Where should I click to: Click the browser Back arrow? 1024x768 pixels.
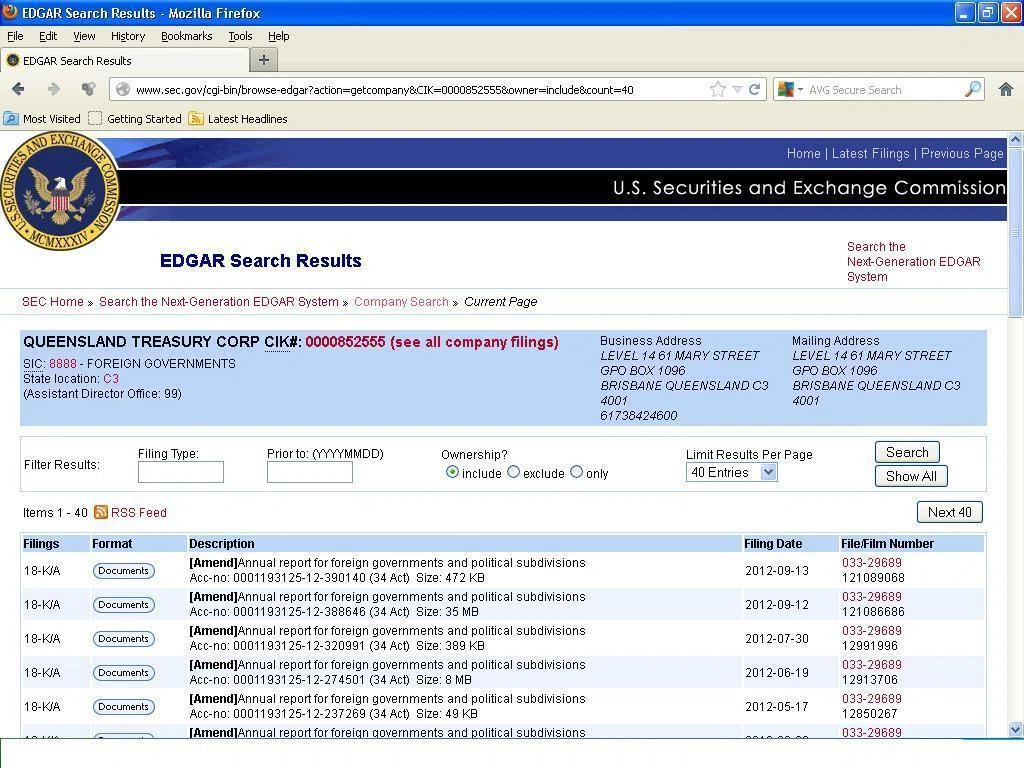(x=18, y=89)
